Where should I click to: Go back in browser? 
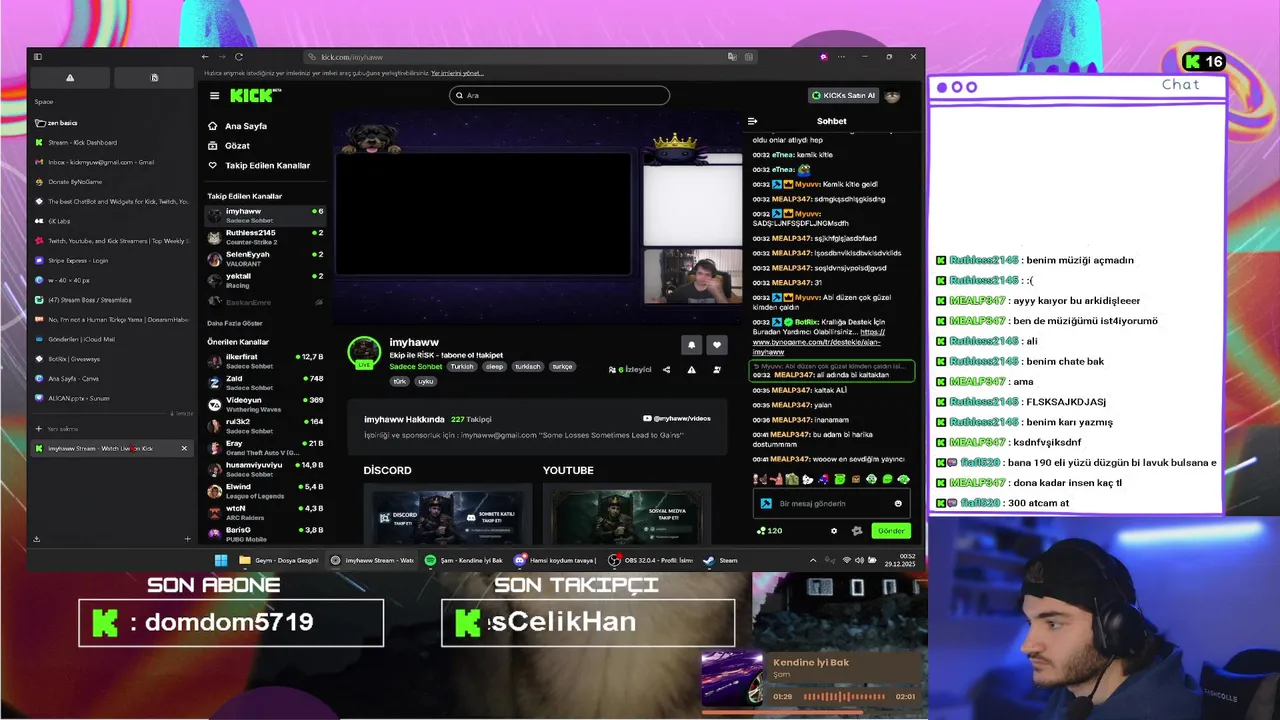click(x=205, y=57)
